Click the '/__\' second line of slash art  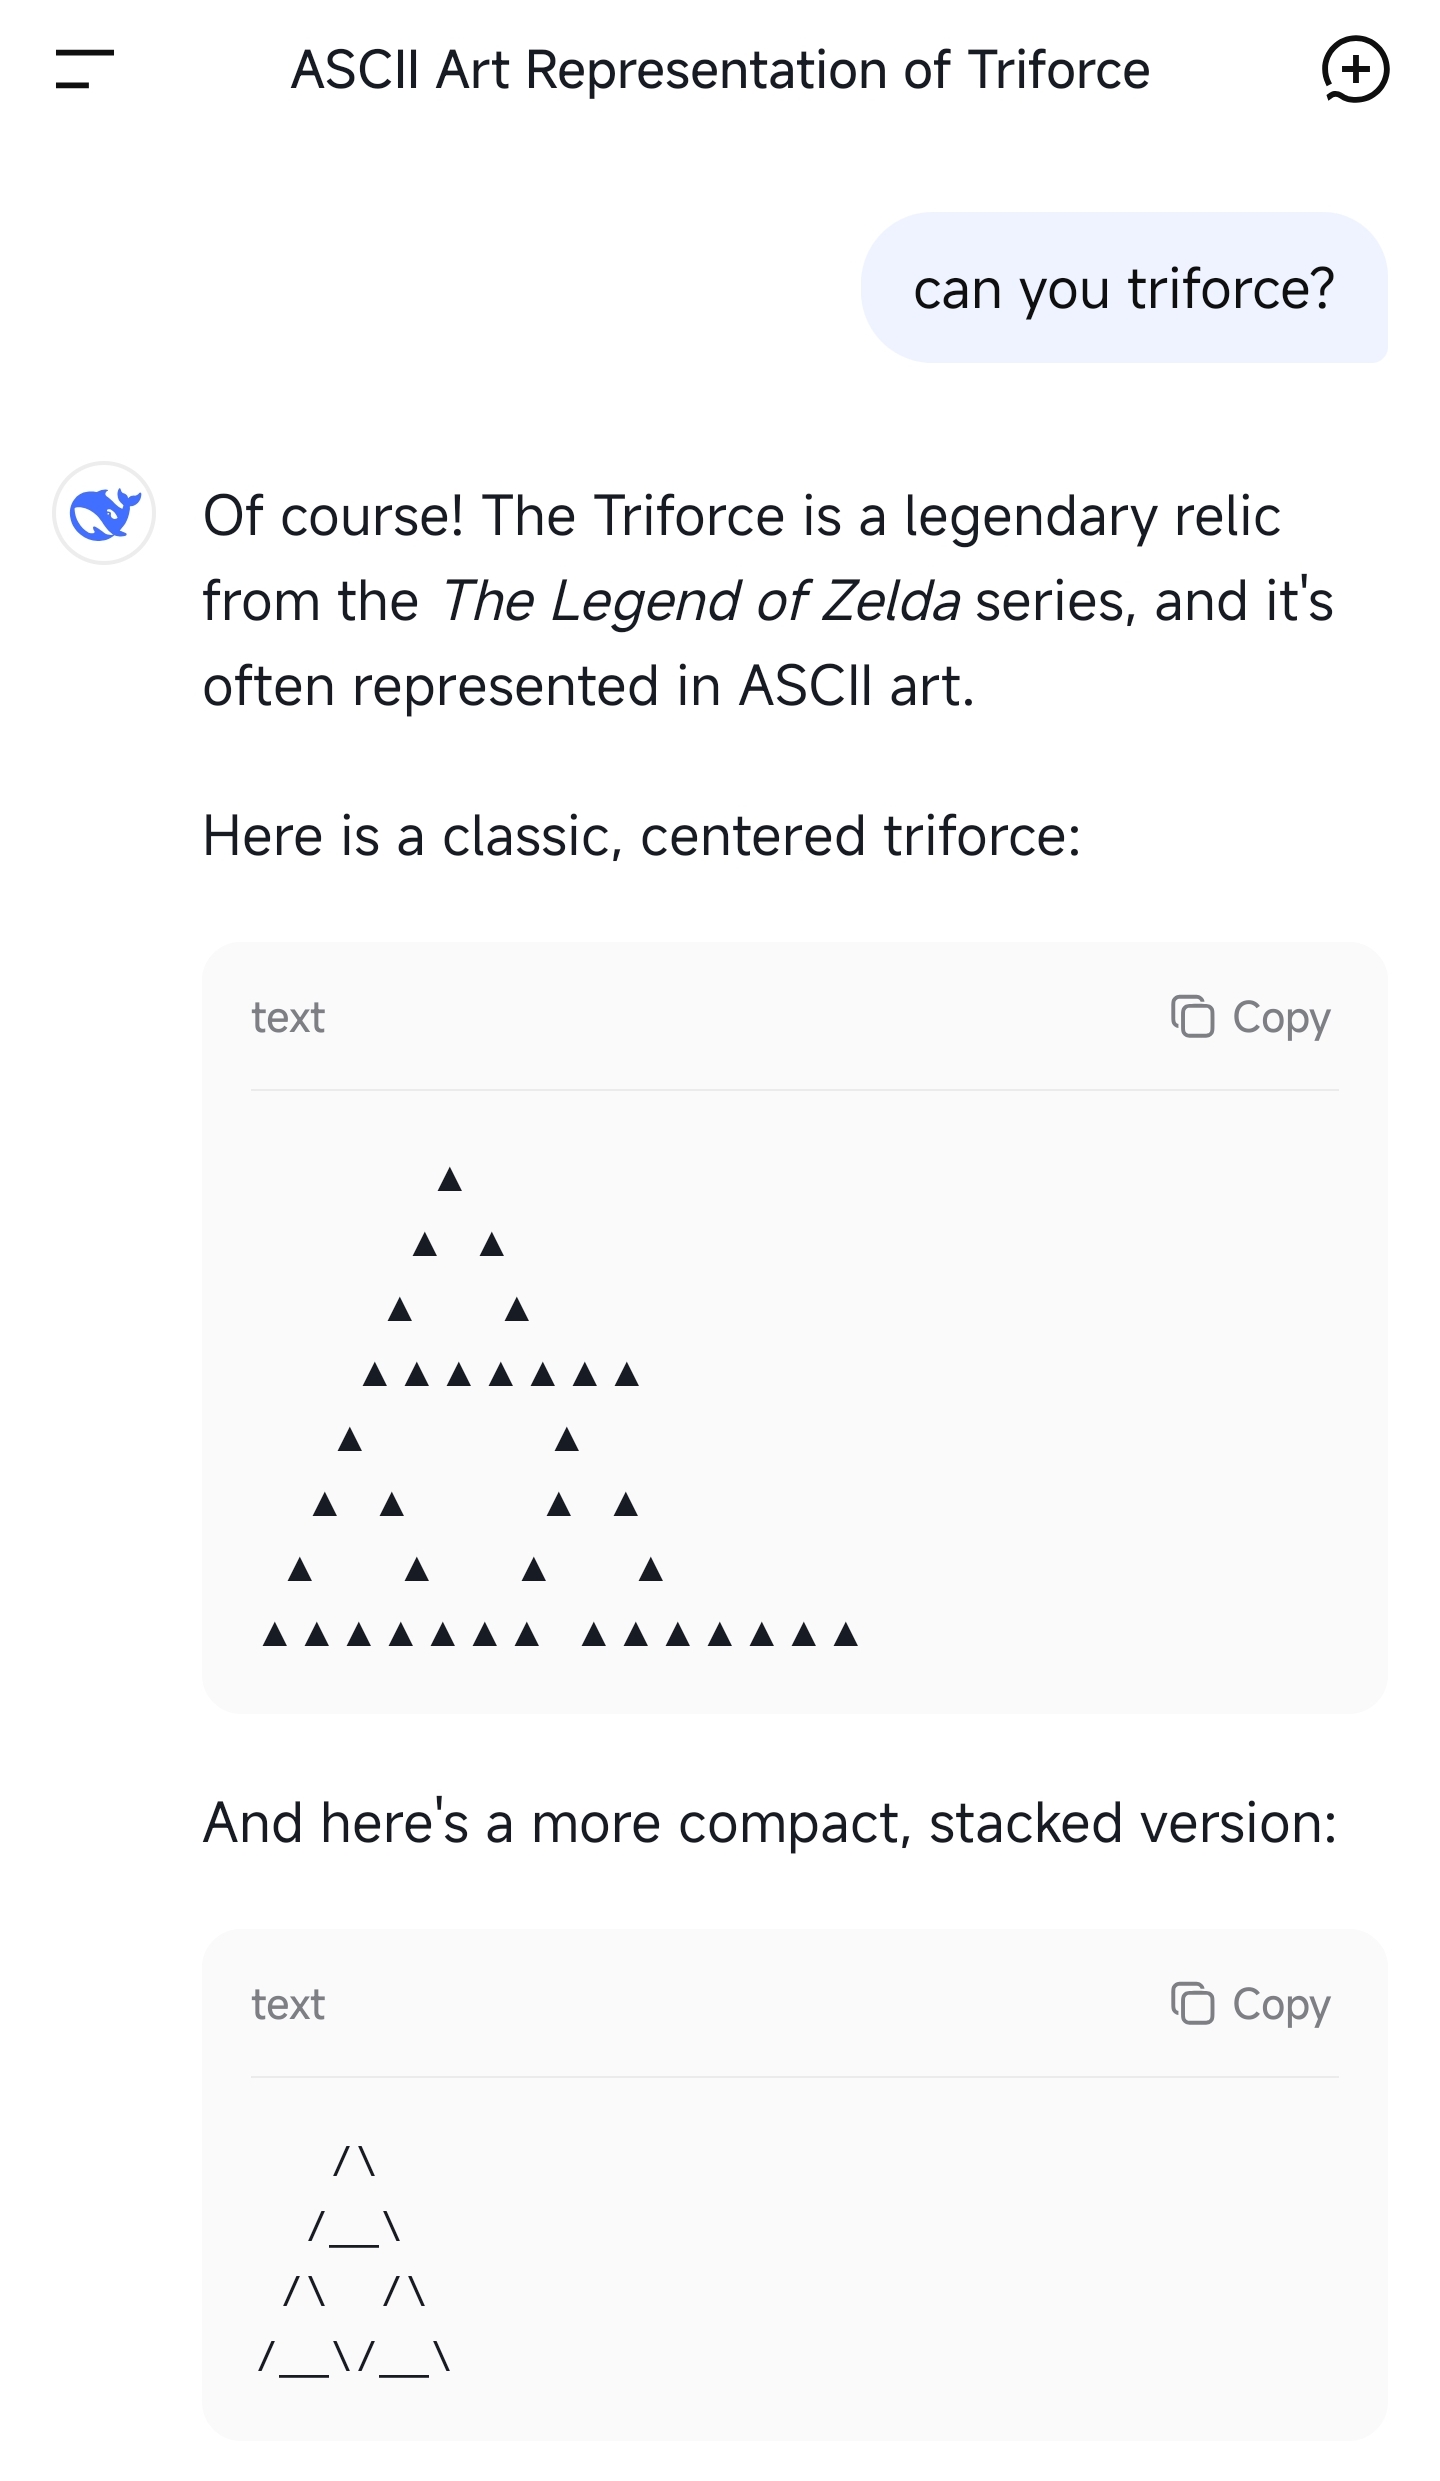point(355,2228)
